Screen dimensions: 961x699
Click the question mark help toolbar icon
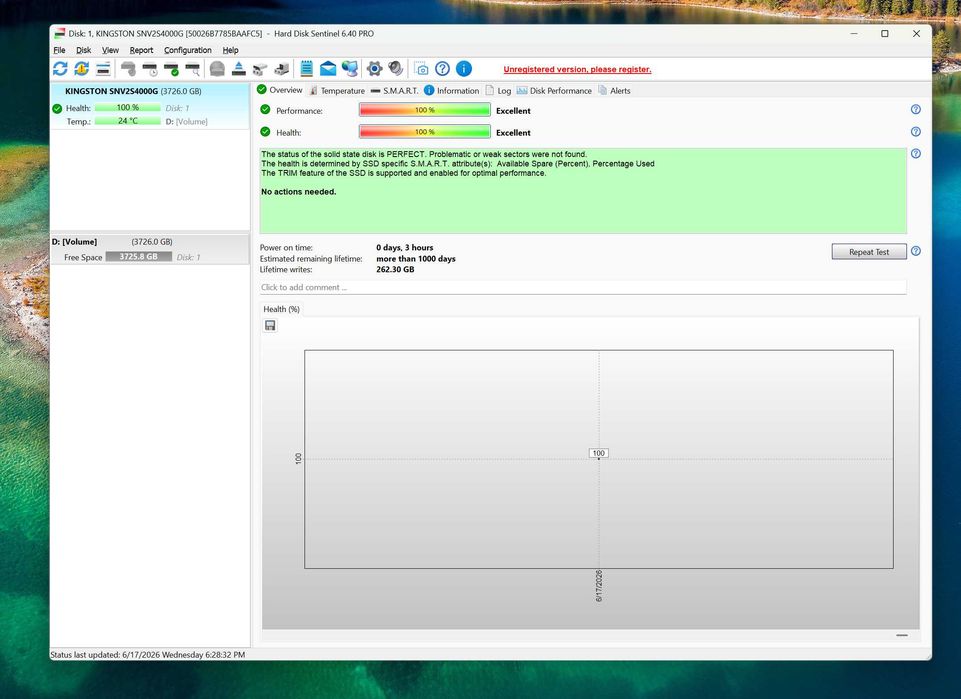443,69
